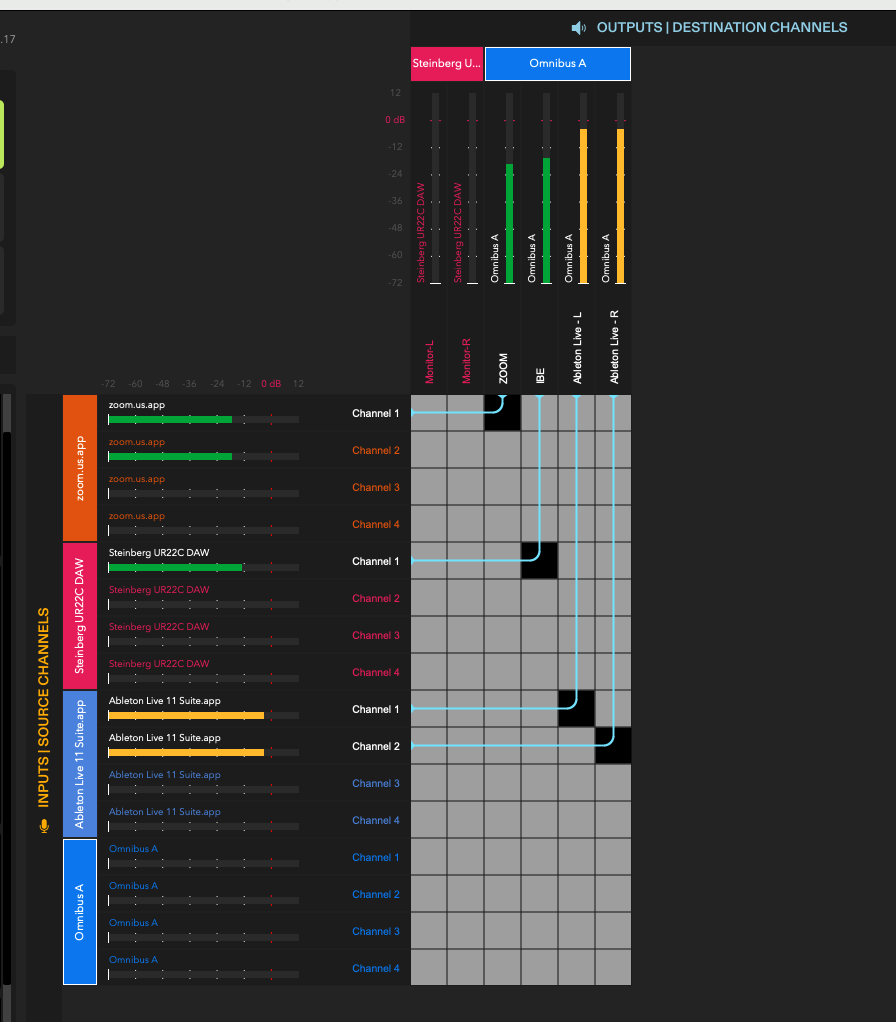Select the Omnibus A output device tab
The width and height of the screenshot is (896, 1022).
(x=558, y=64)
